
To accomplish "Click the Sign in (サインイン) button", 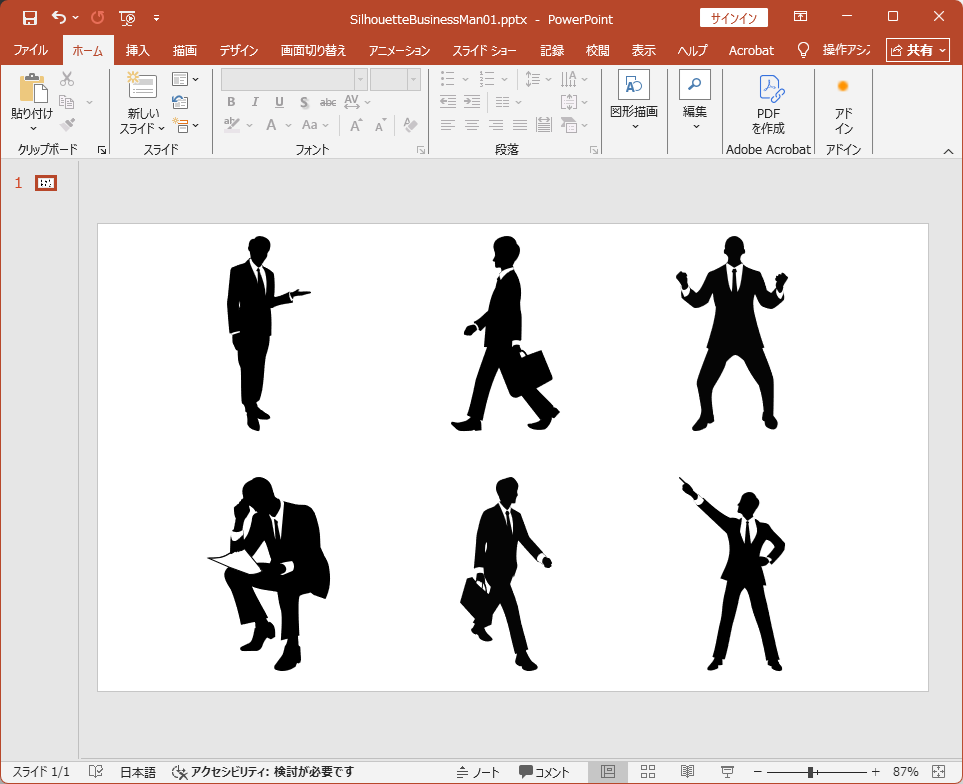I will (x=733, y=18).
